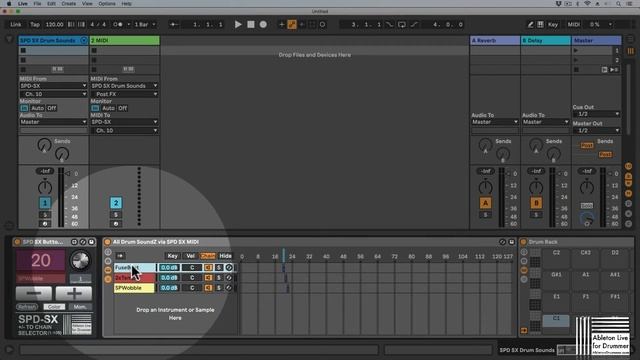Toggle MIDI arrangement overdub plus icon
This screenshot has width=640, height=360.
[x=282, y=24]
